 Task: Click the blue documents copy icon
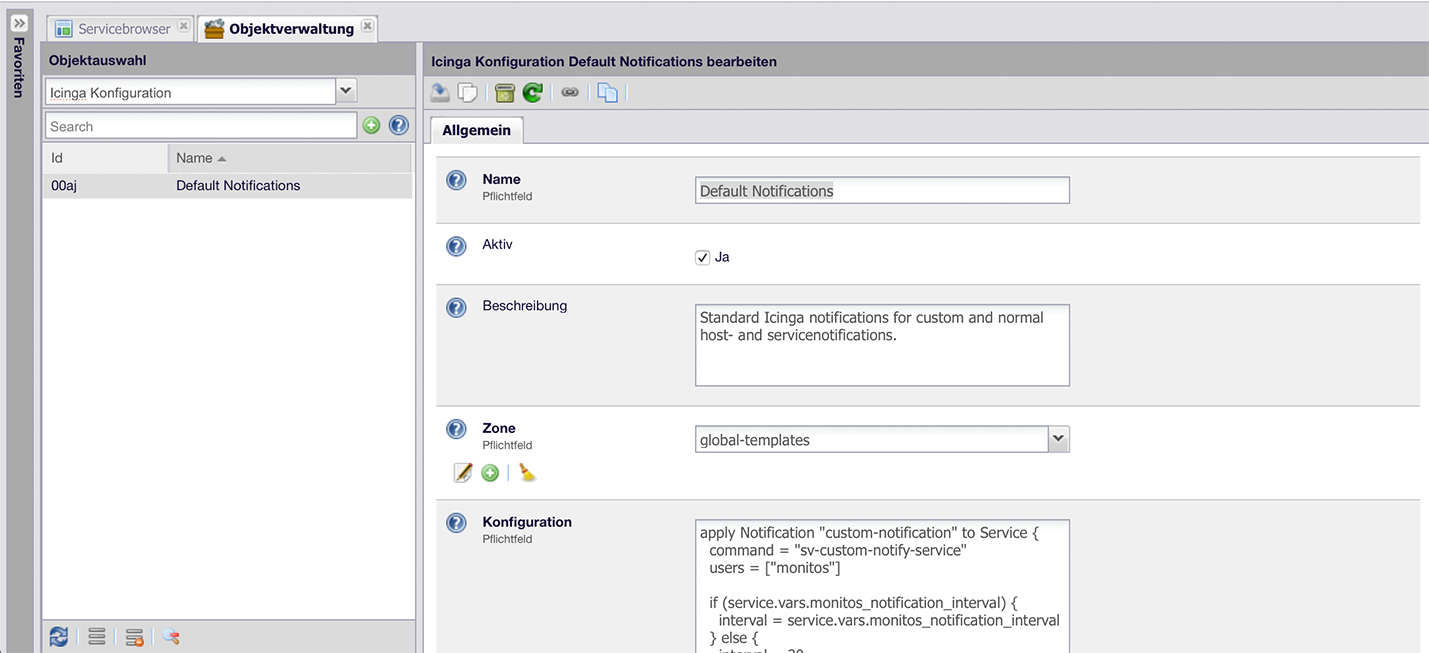(607, 93)
